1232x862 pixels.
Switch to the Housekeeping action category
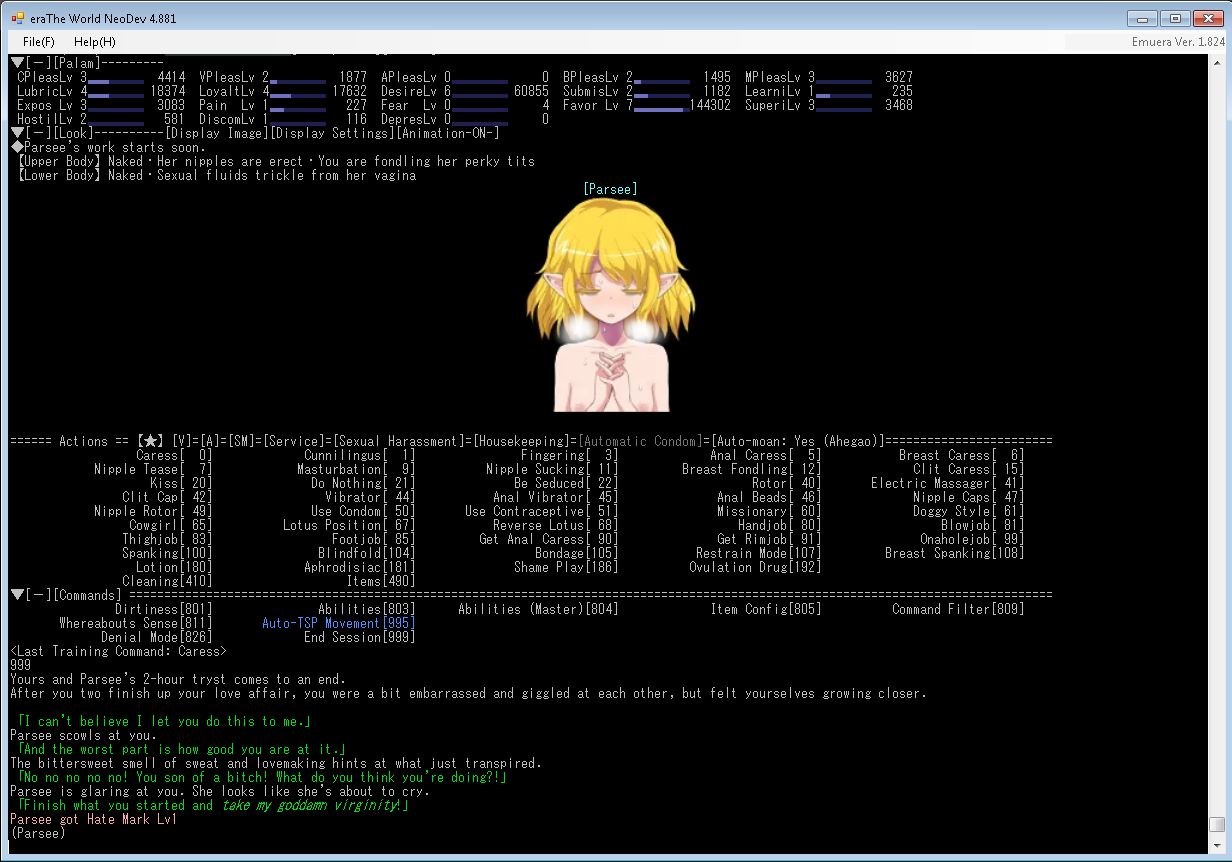click(x=525, y=441)
